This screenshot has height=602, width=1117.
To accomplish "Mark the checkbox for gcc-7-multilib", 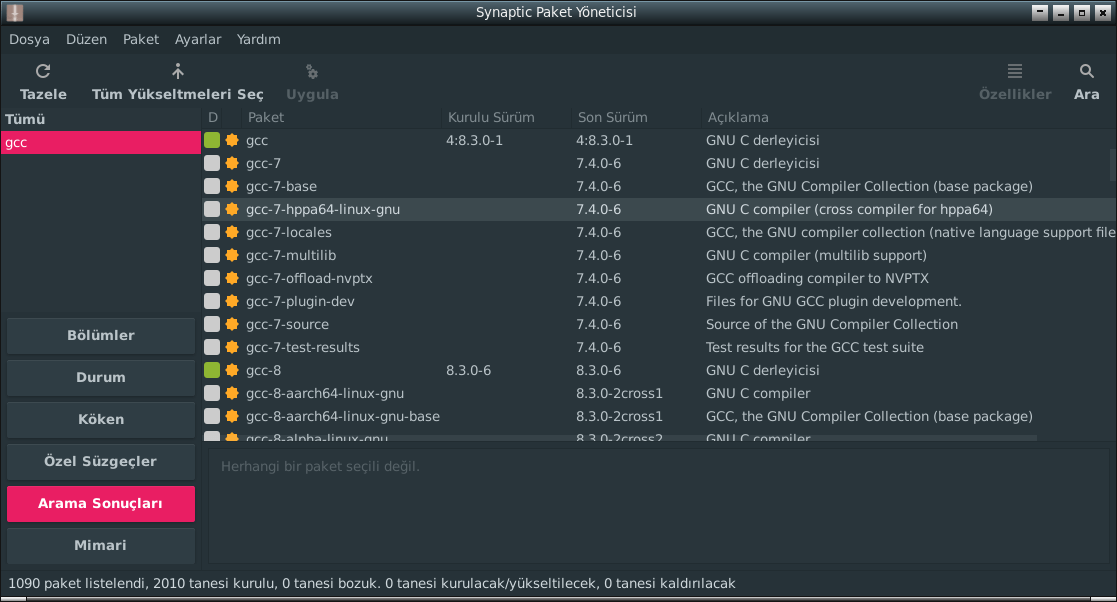I will pos(212,255).
